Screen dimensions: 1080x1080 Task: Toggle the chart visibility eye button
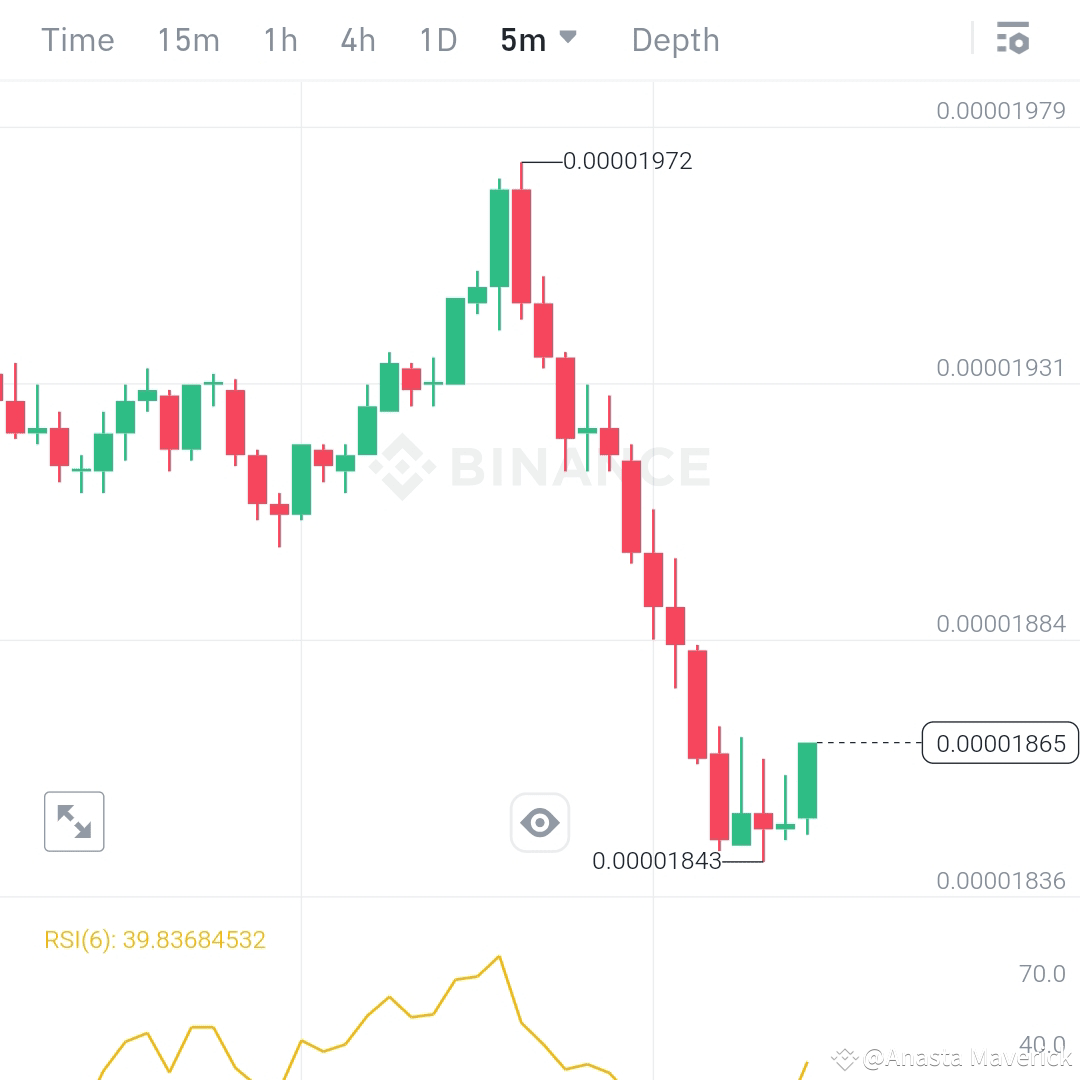pos(540,822)
